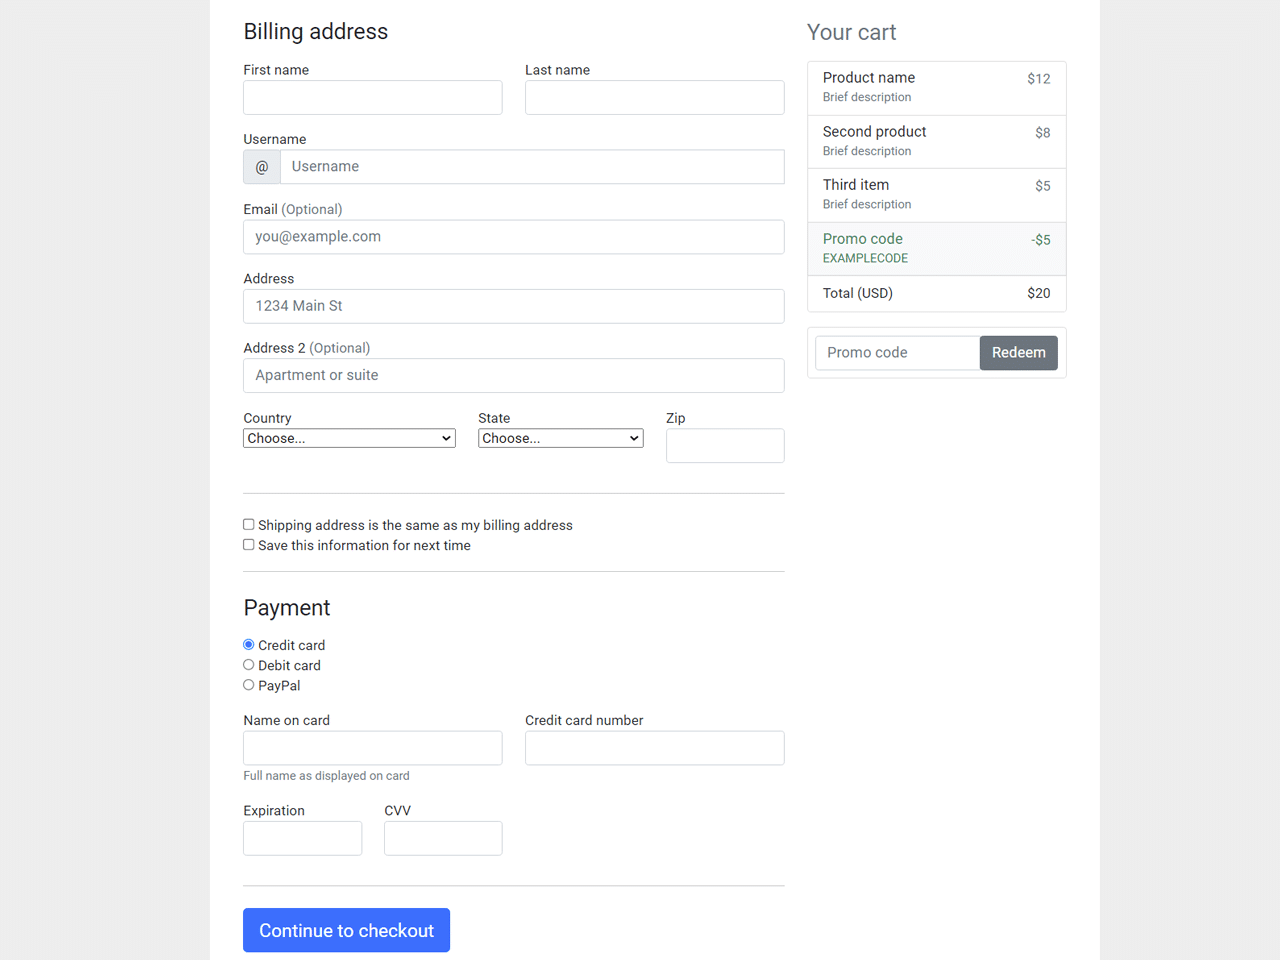Check 'Save this information for next time'
Screen dimensions: 1280x960
248,544
